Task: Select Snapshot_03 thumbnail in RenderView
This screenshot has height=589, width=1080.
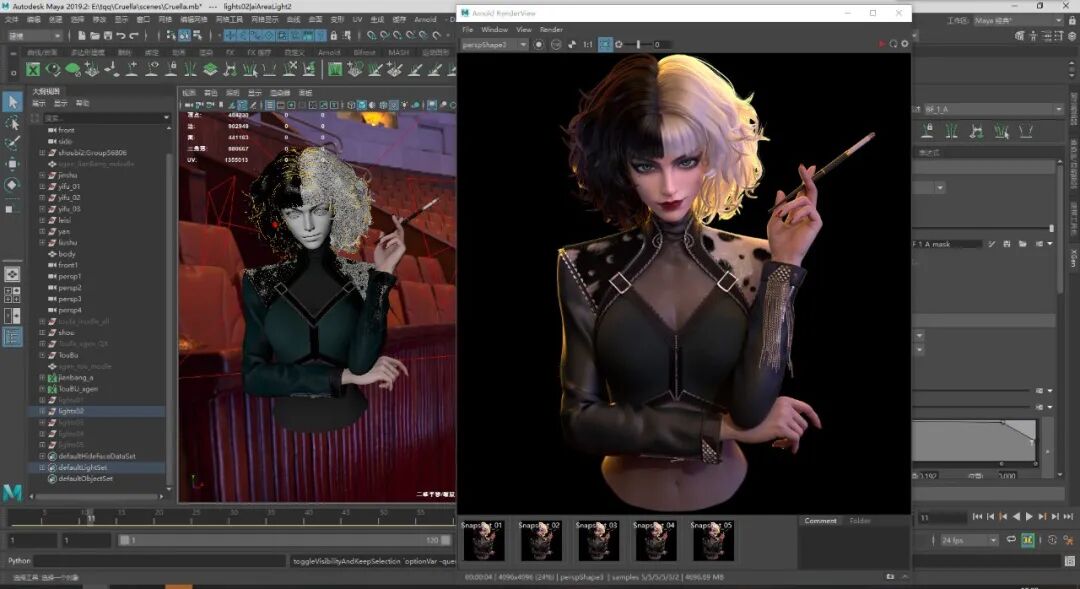Action: pyautogui.click(x=598, y=540)
